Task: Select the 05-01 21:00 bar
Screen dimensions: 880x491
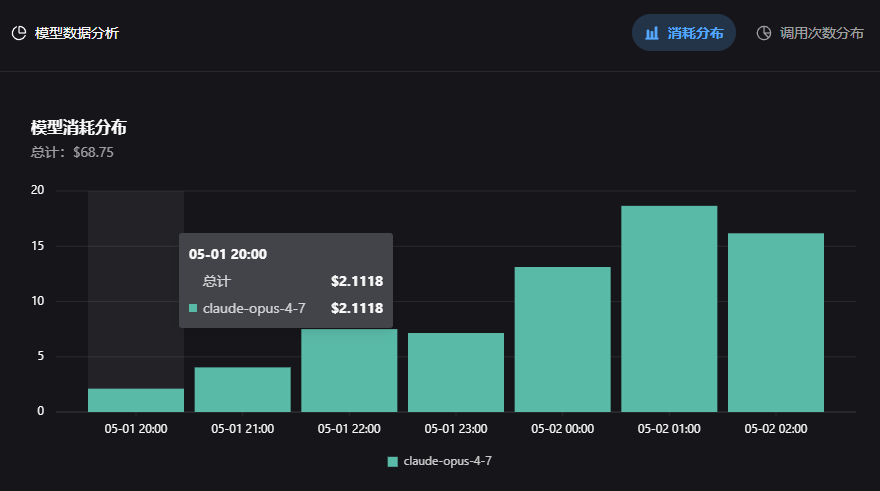Action: tap(242, 389)
